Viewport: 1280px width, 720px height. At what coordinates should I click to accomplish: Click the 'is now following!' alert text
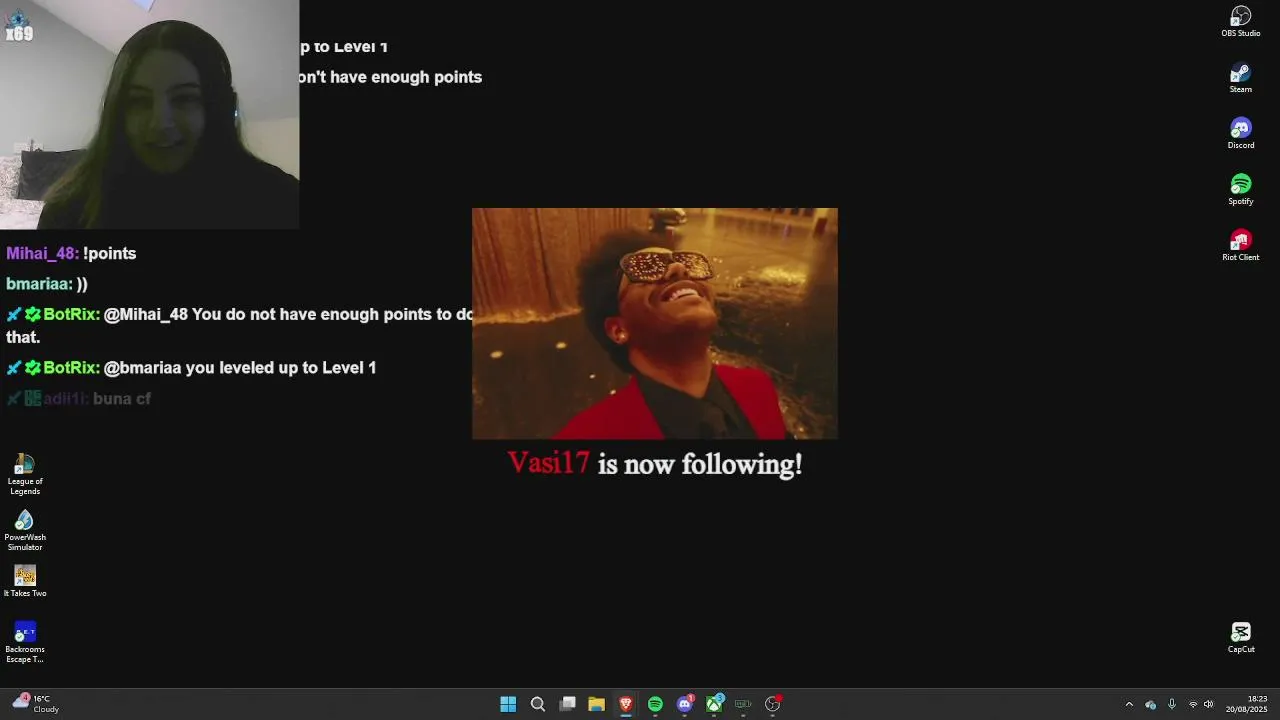coord(700,464)
